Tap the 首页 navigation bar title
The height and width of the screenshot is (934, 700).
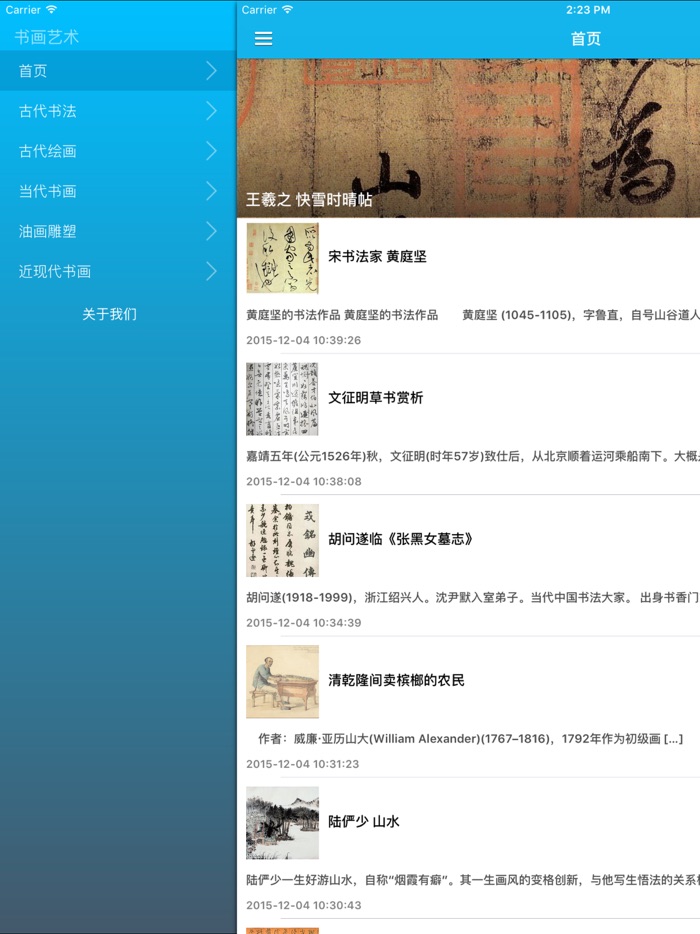click(x=586, y=39)
